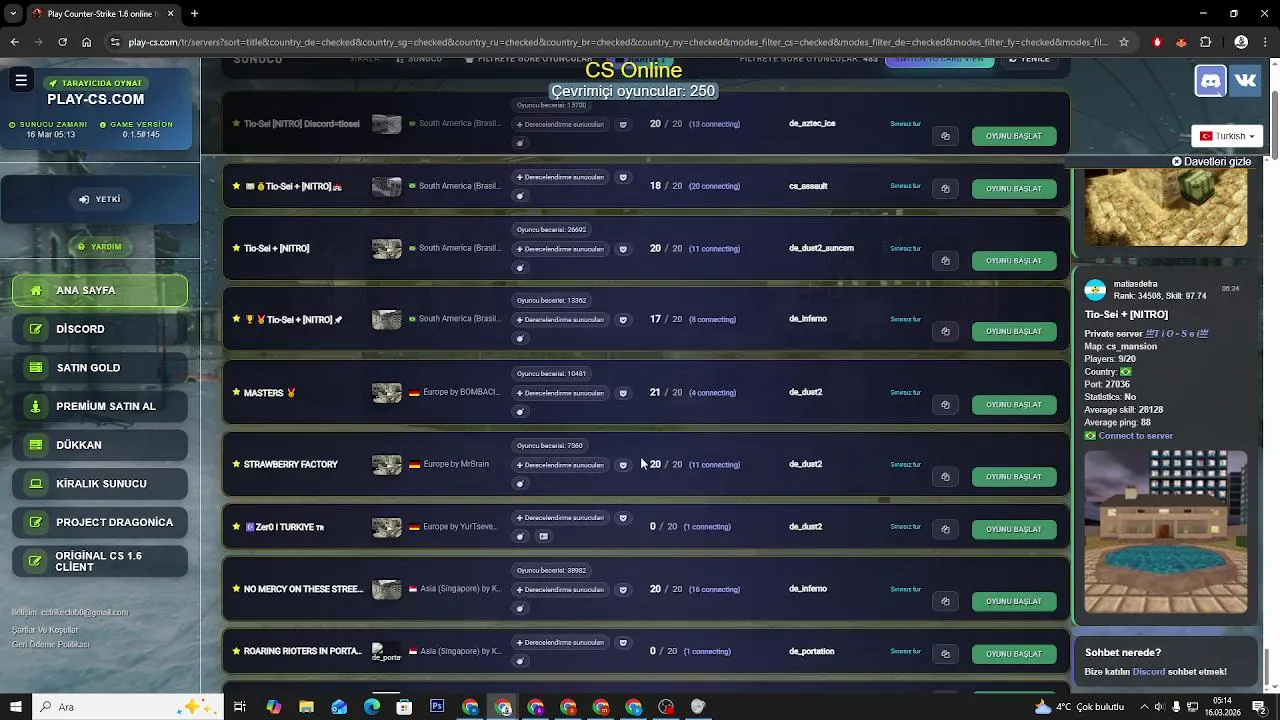The width and height of the screenshot is (1280, 720).
Task: Open the tab search chevron in Chrome
Action: pyautogui.click(x=13, y=13)
